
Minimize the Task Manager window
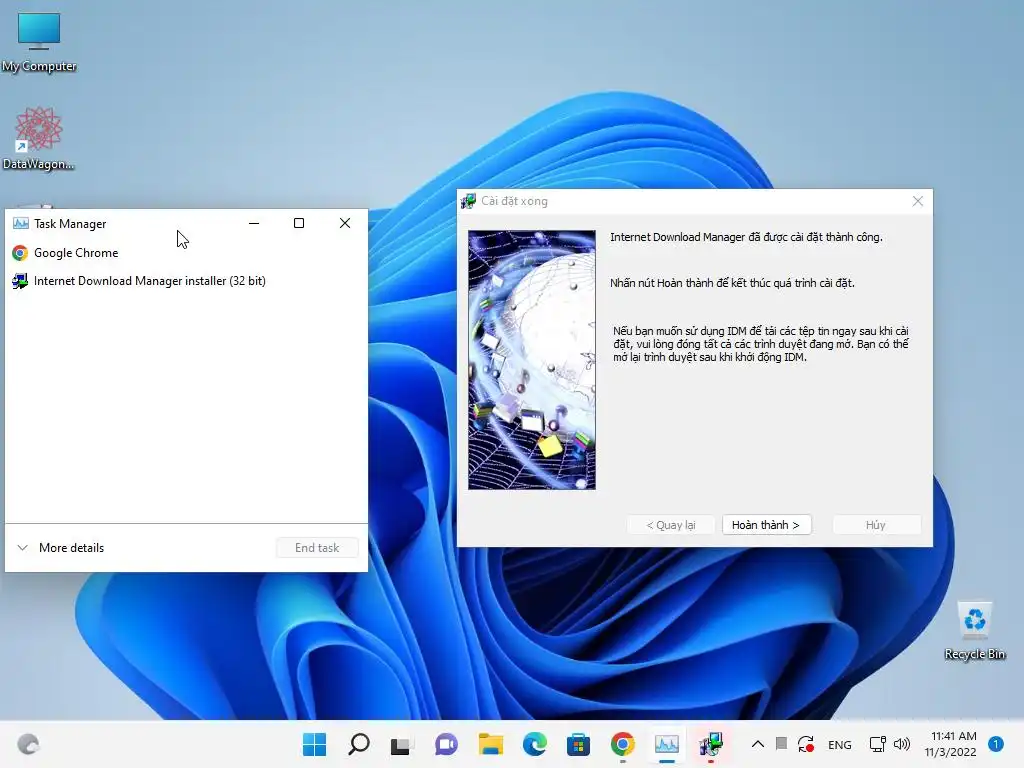[254, 223]
